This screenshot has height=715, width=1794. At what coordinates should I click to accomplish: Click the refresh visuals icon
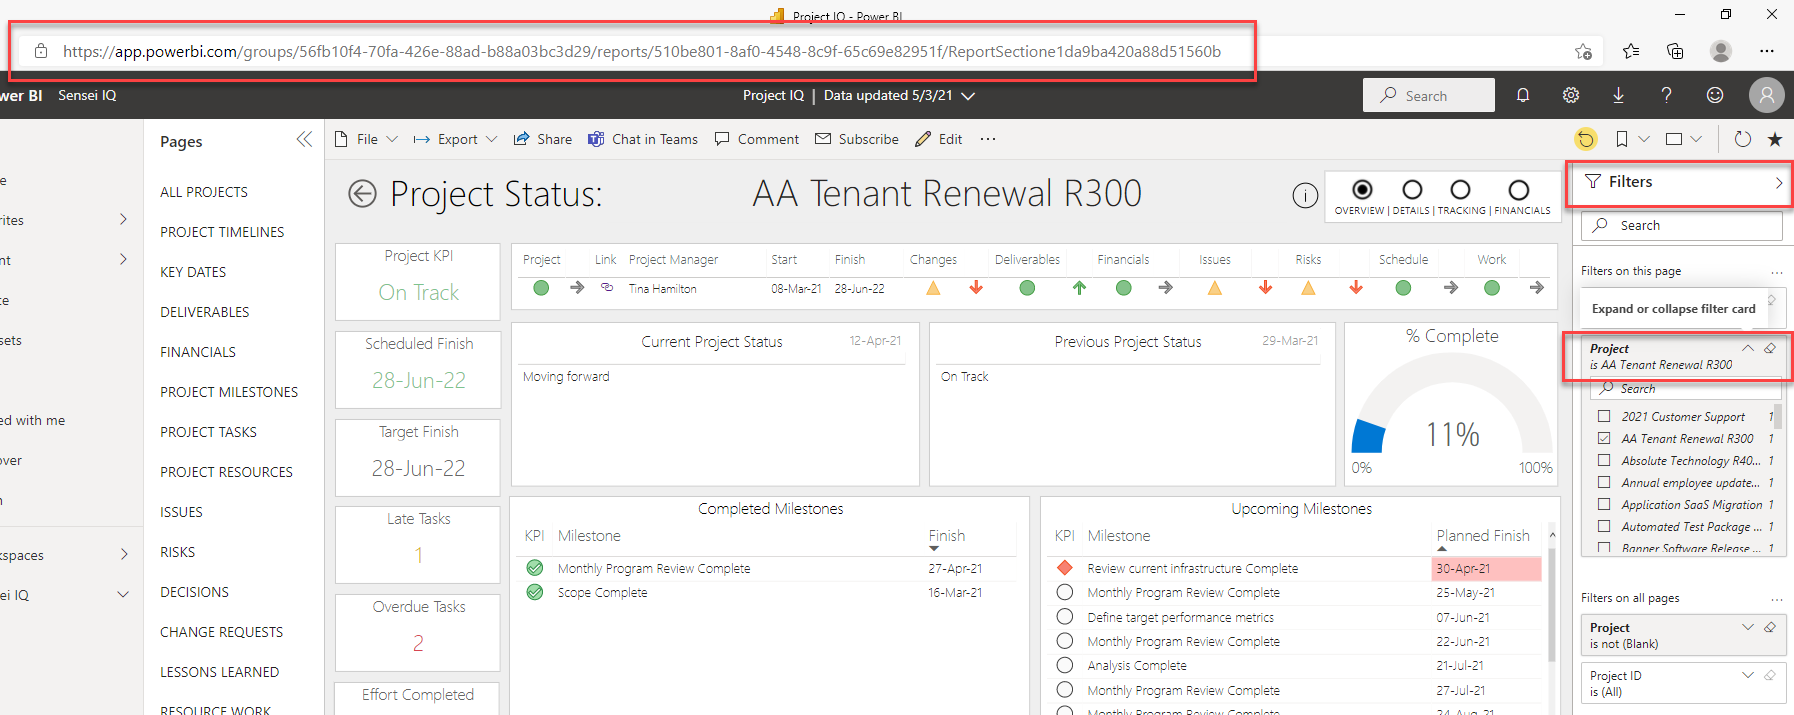pyautogui.click(x=1742, y=139)
